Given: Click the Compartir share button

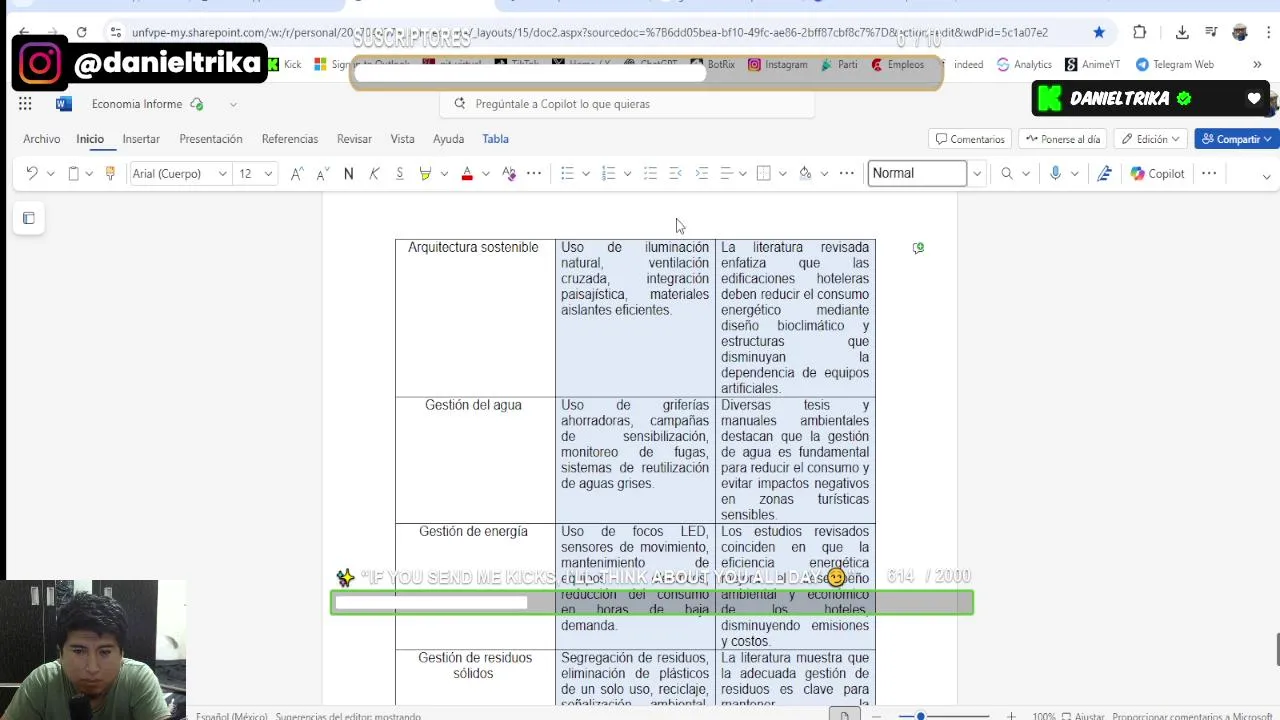Looking at the screenshot, I should tap(1237, 139).
